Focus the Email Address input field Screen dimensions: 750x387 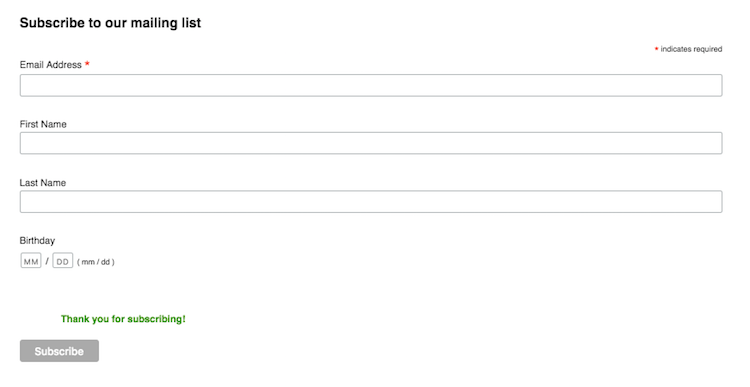(x=371, y=85)
